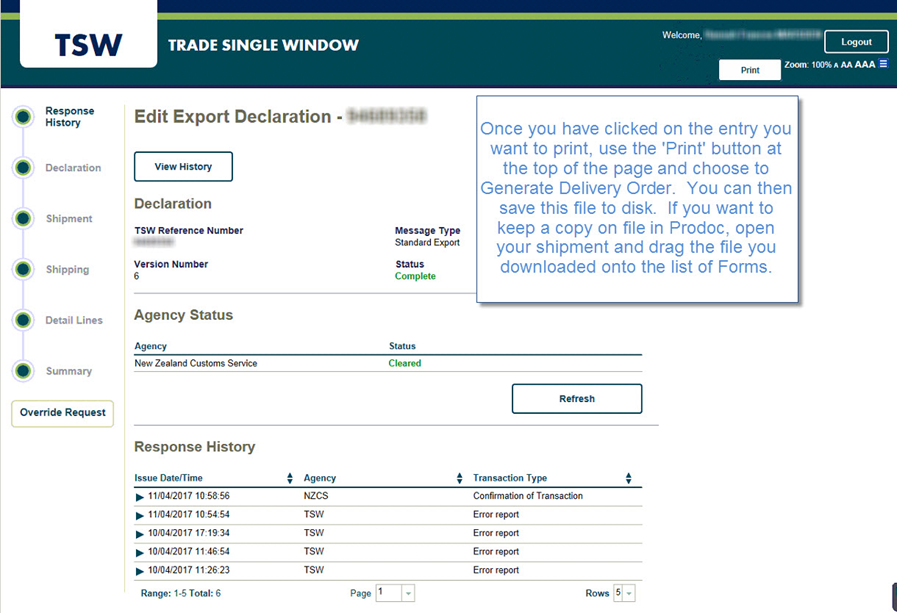897x613 pixels.
Task: Click the Issue Date/Time column header
Action: [168, 478]
